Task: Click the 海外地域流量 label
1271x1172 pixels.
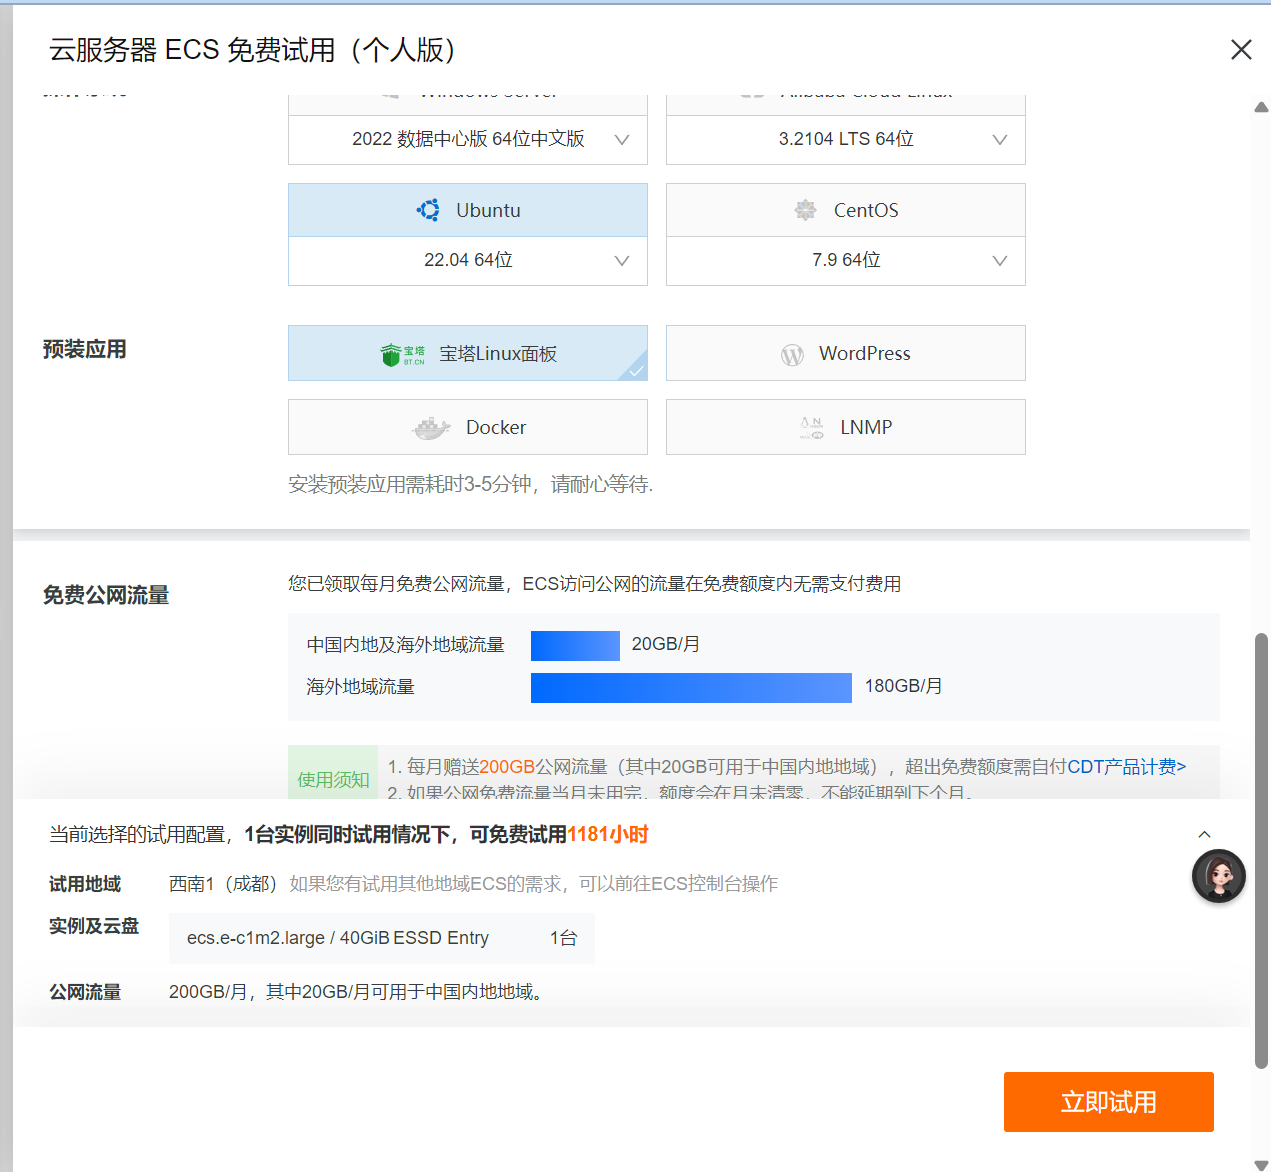Action: [360, 687]
